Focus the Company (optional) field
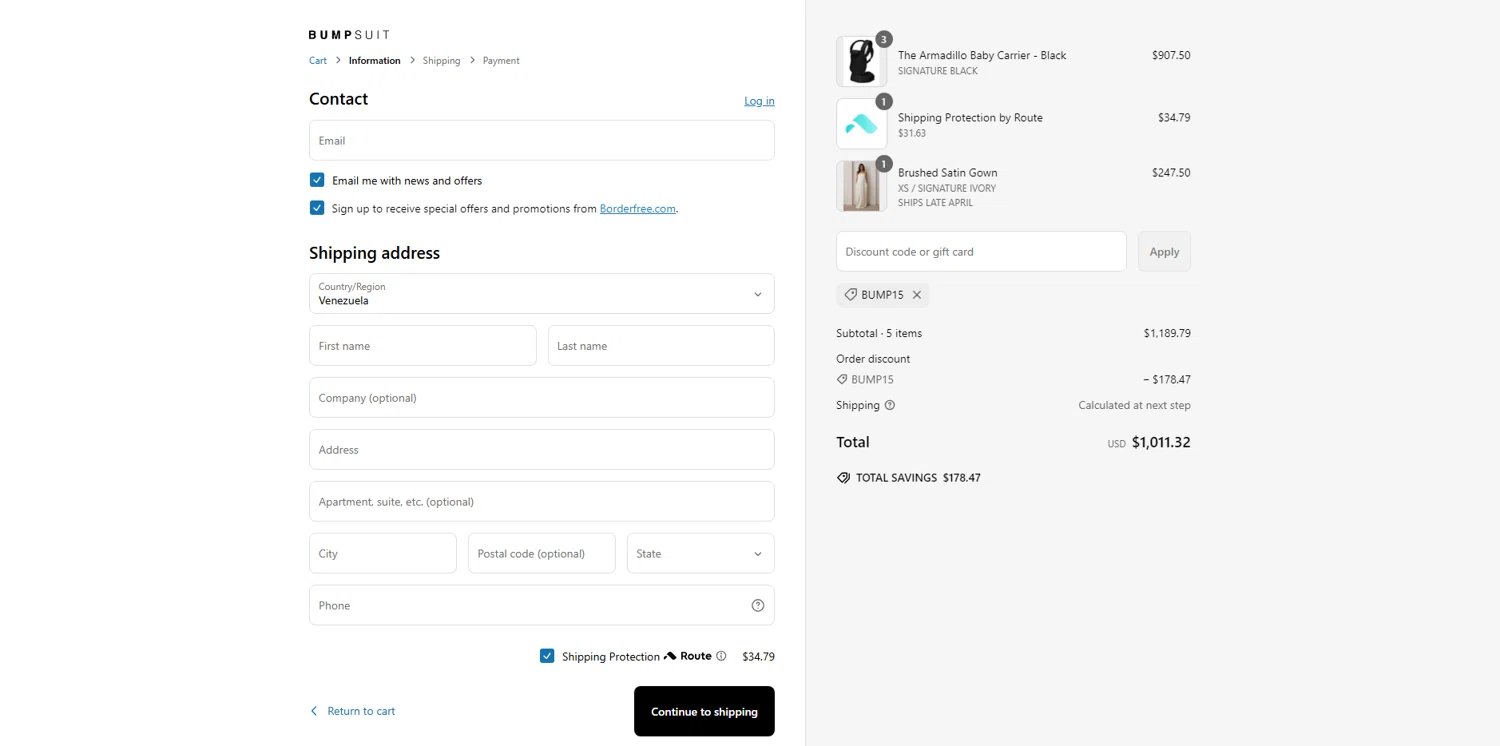The height and width of the screenshot is (746, 1500). pyautogui.click(x=542, y=398)
